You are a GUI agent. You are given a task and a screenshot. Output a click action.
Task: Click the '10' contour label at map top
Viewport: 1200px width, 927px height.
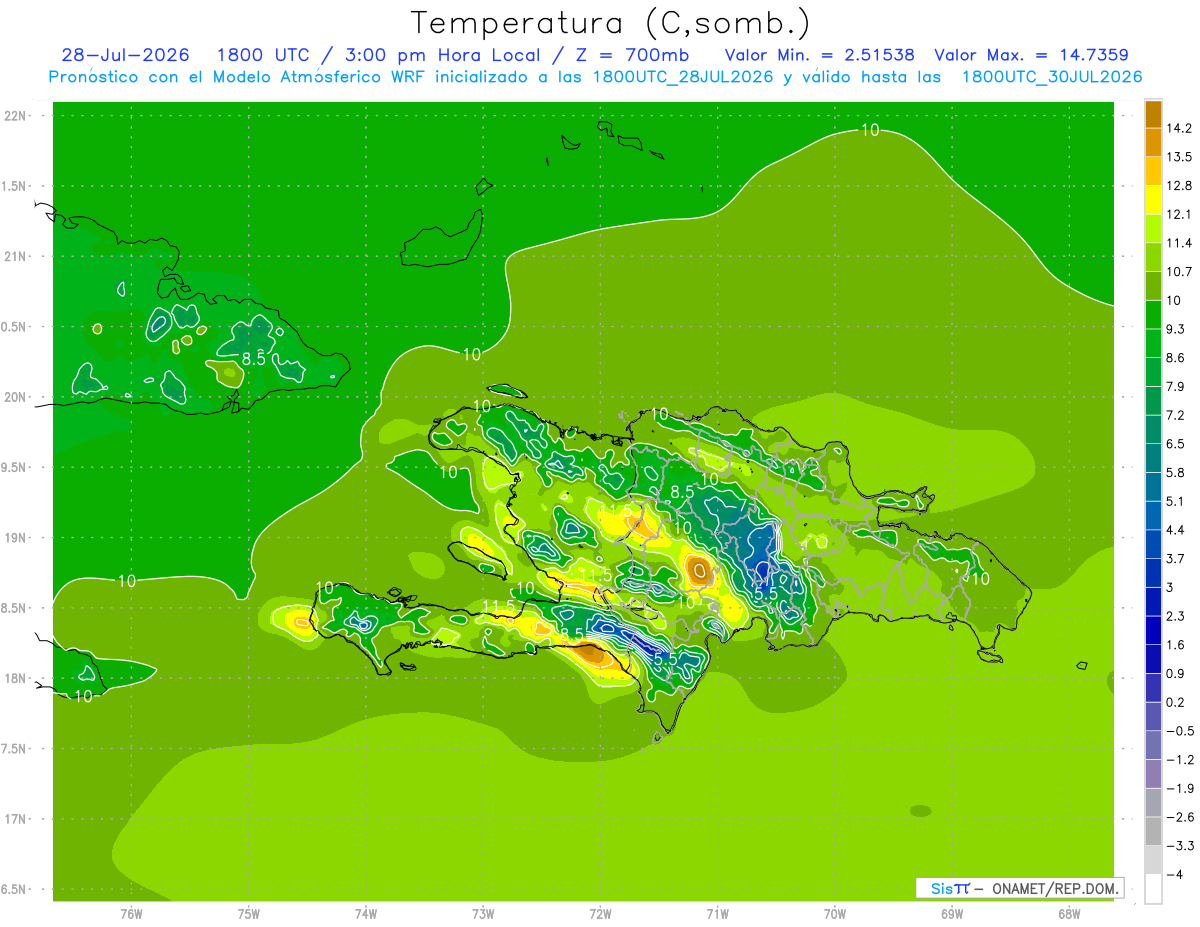(x=870, y=129)
